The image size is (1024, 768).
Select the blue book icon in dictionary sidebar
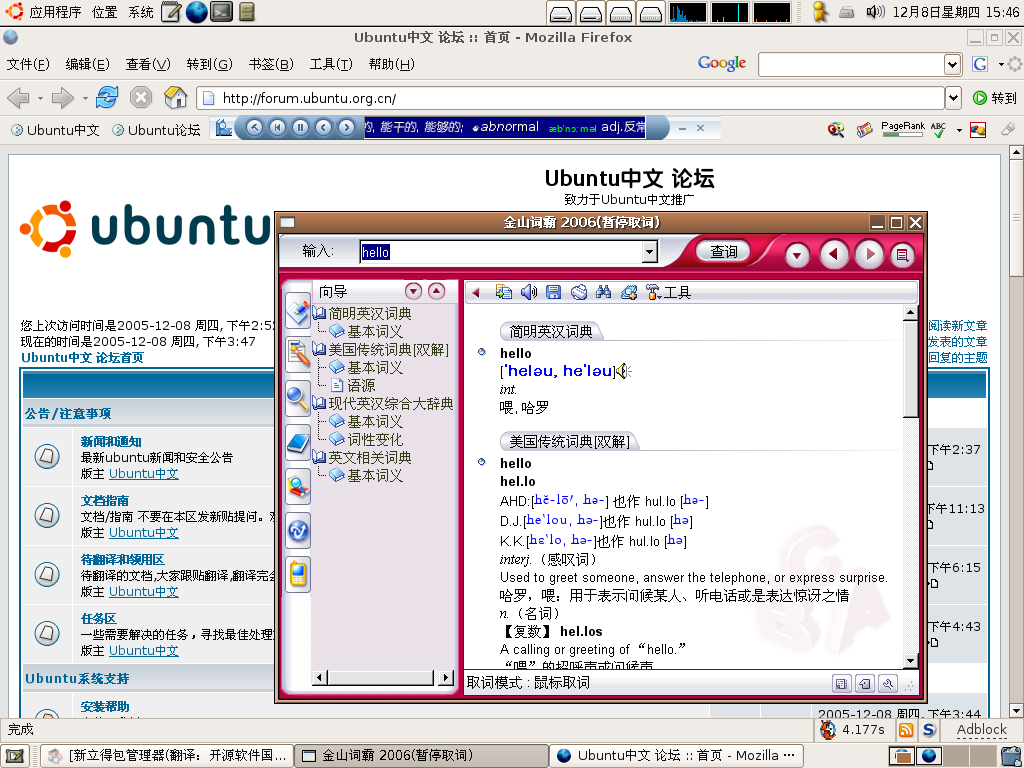point(298,442)
